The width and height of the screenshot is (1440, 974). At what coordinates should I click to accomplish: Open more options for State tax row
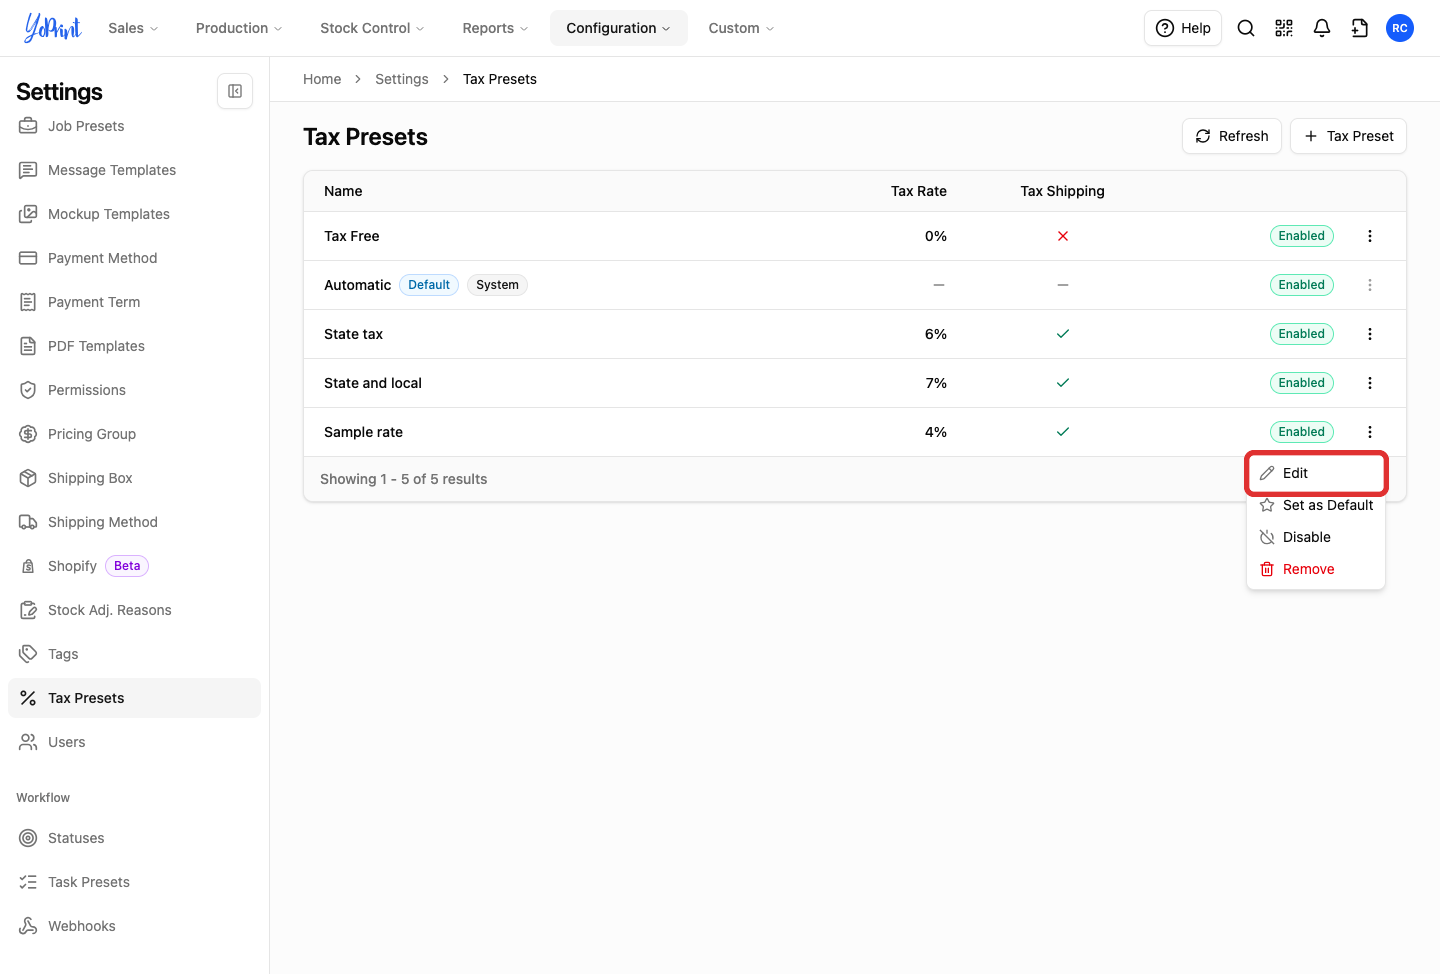click(1370, 334)
